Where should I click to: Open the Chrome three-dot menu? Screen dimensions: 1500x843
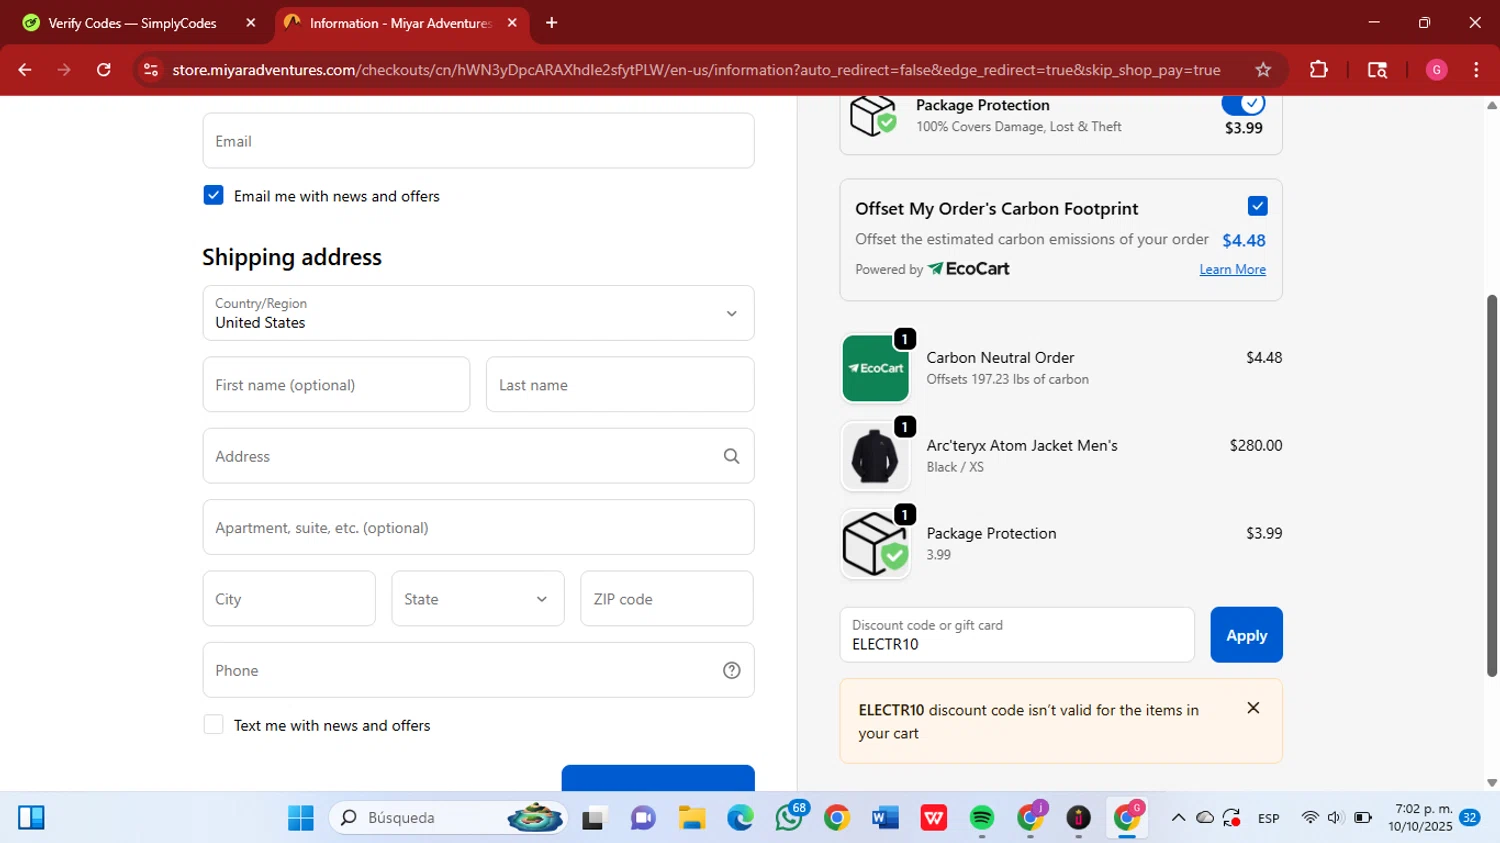point(1476,70)
